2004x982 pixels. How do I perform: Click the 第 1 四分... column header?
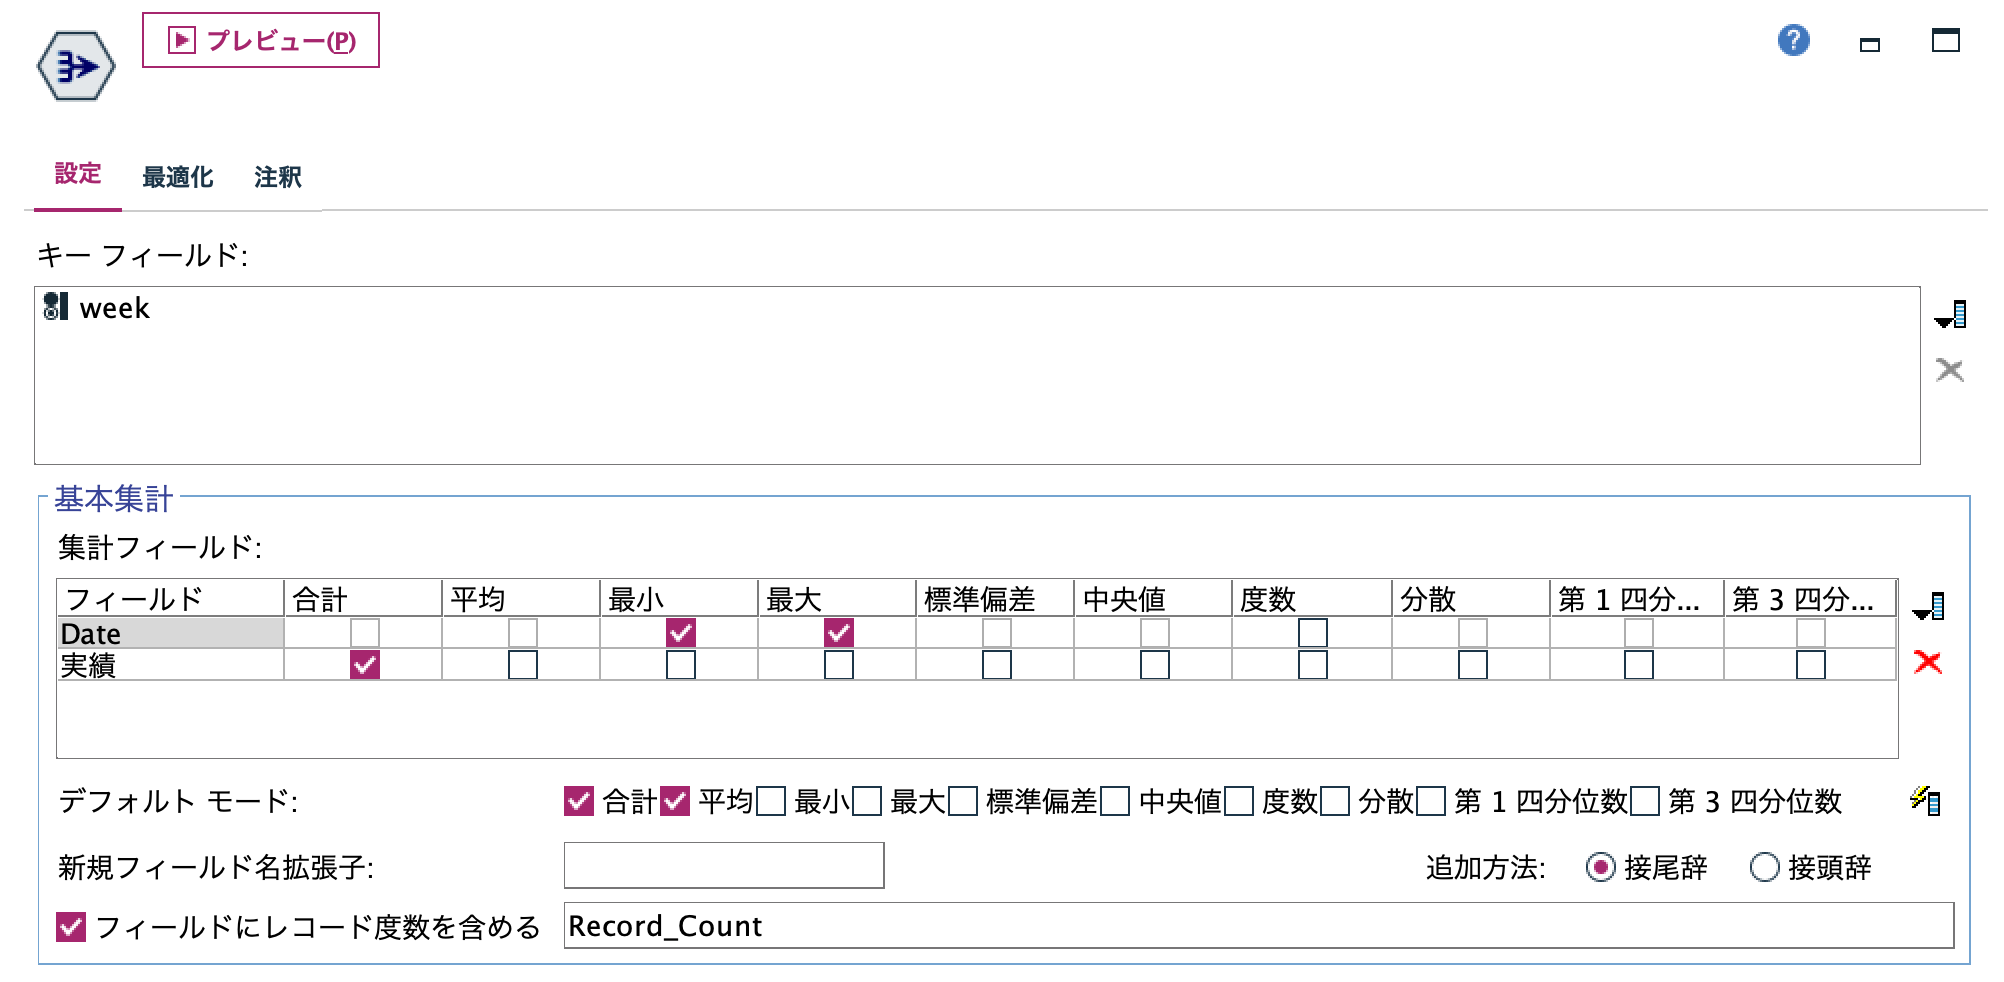pyautogui.click(x=1637, y=599)
